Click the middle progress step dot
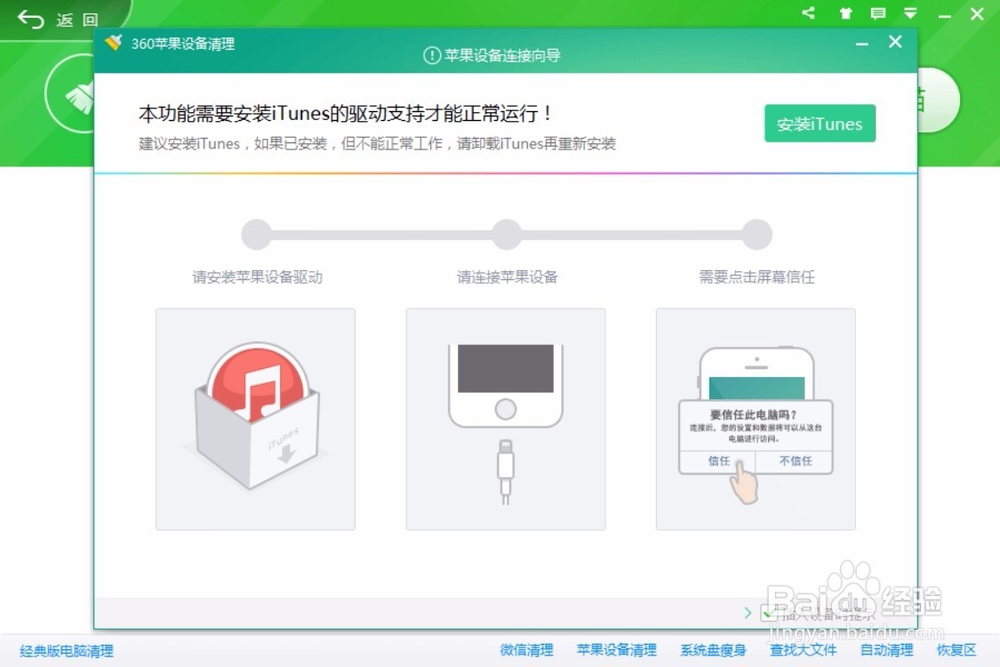This screenshot has height=667, width=1000. [x=506, y=233]
